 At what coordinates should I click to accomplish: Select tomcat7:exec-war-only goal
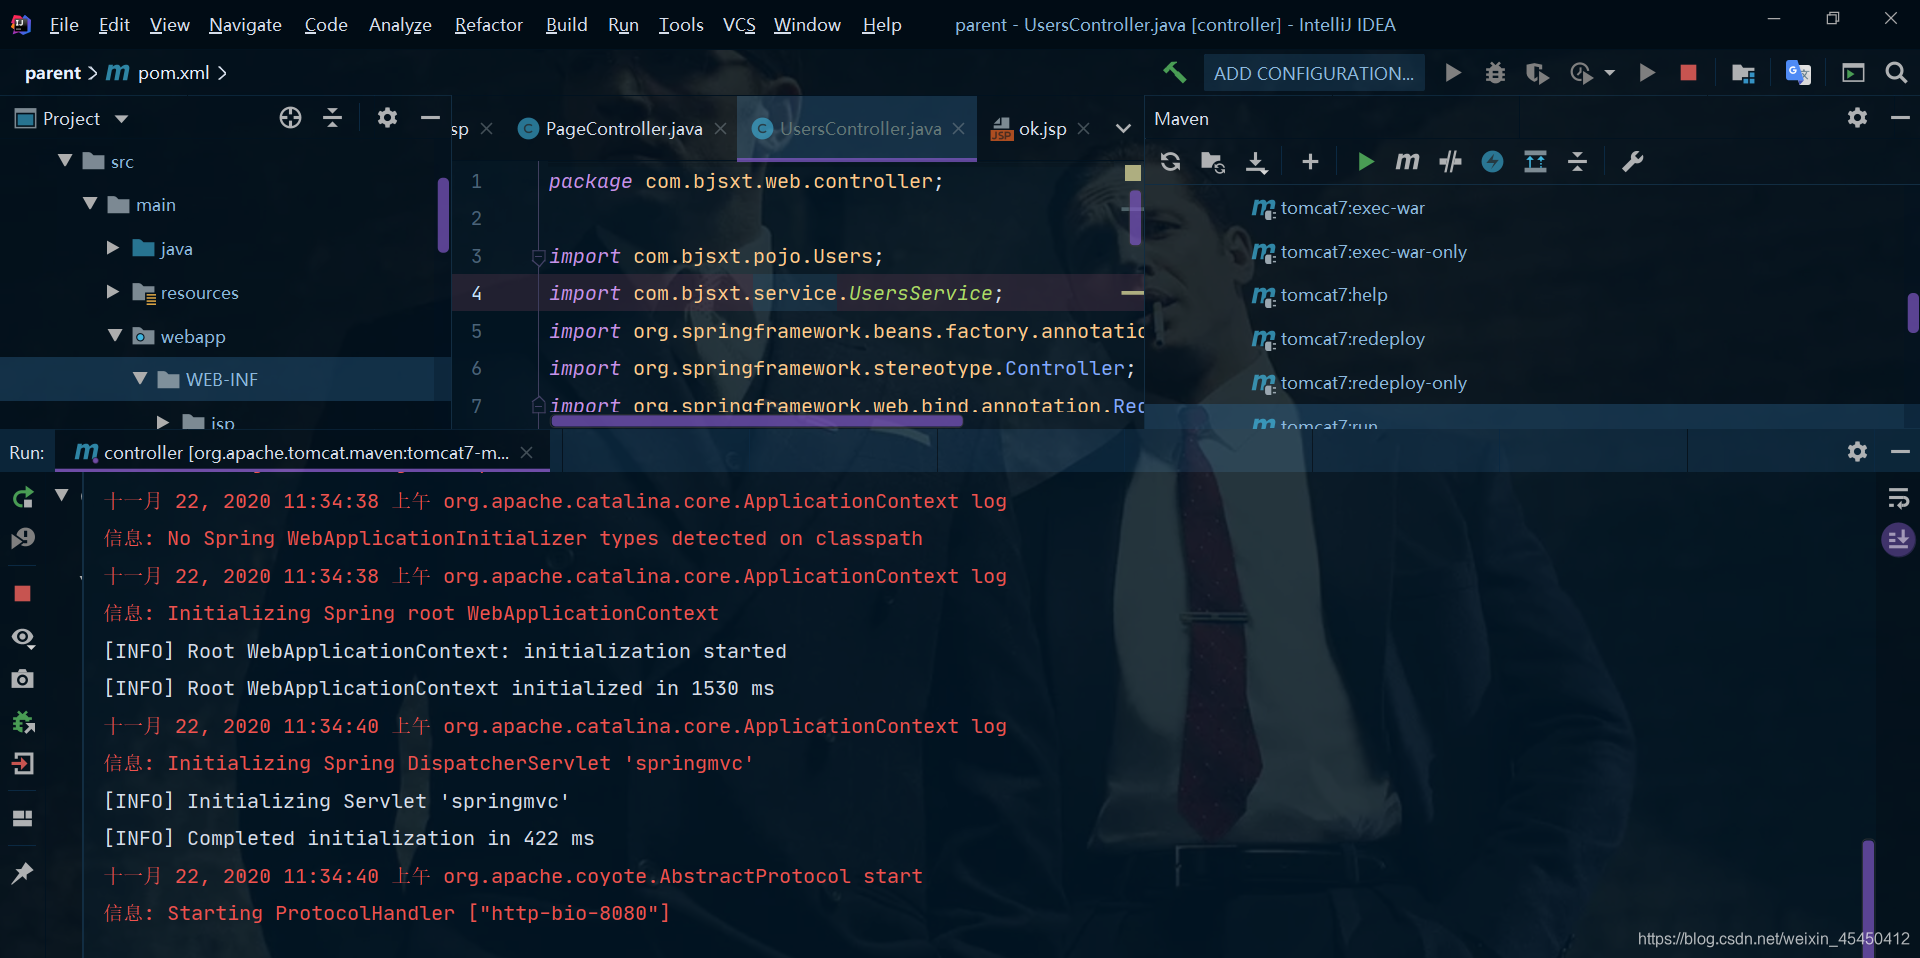[1373, 252]
